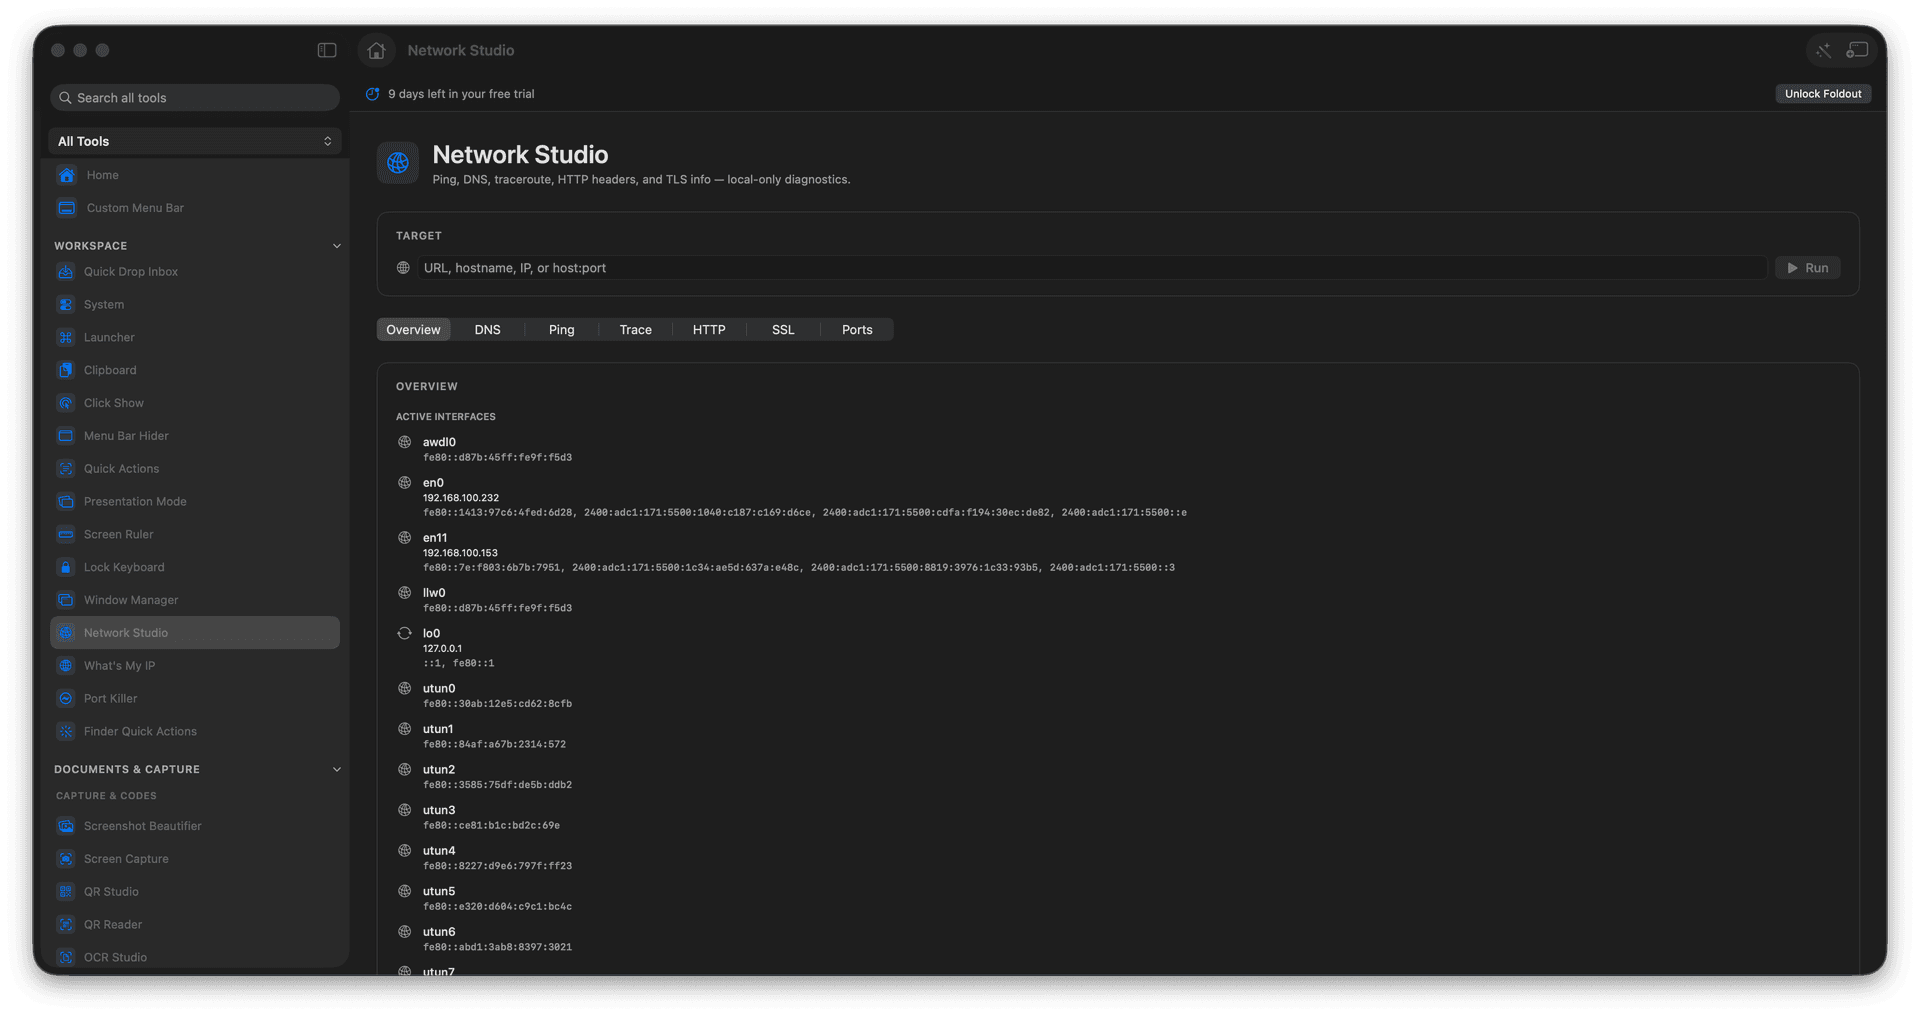Click the magic wand icon at top right

(1824, 50)
